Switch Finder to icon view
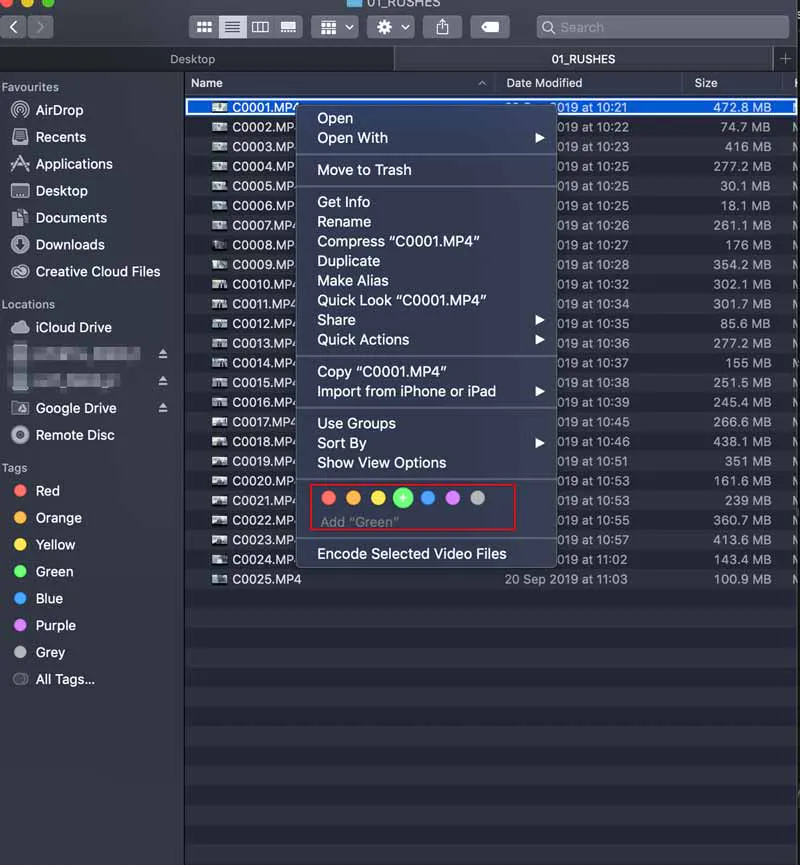The width and height of the screenshot is (800, 865). [204, 27]
